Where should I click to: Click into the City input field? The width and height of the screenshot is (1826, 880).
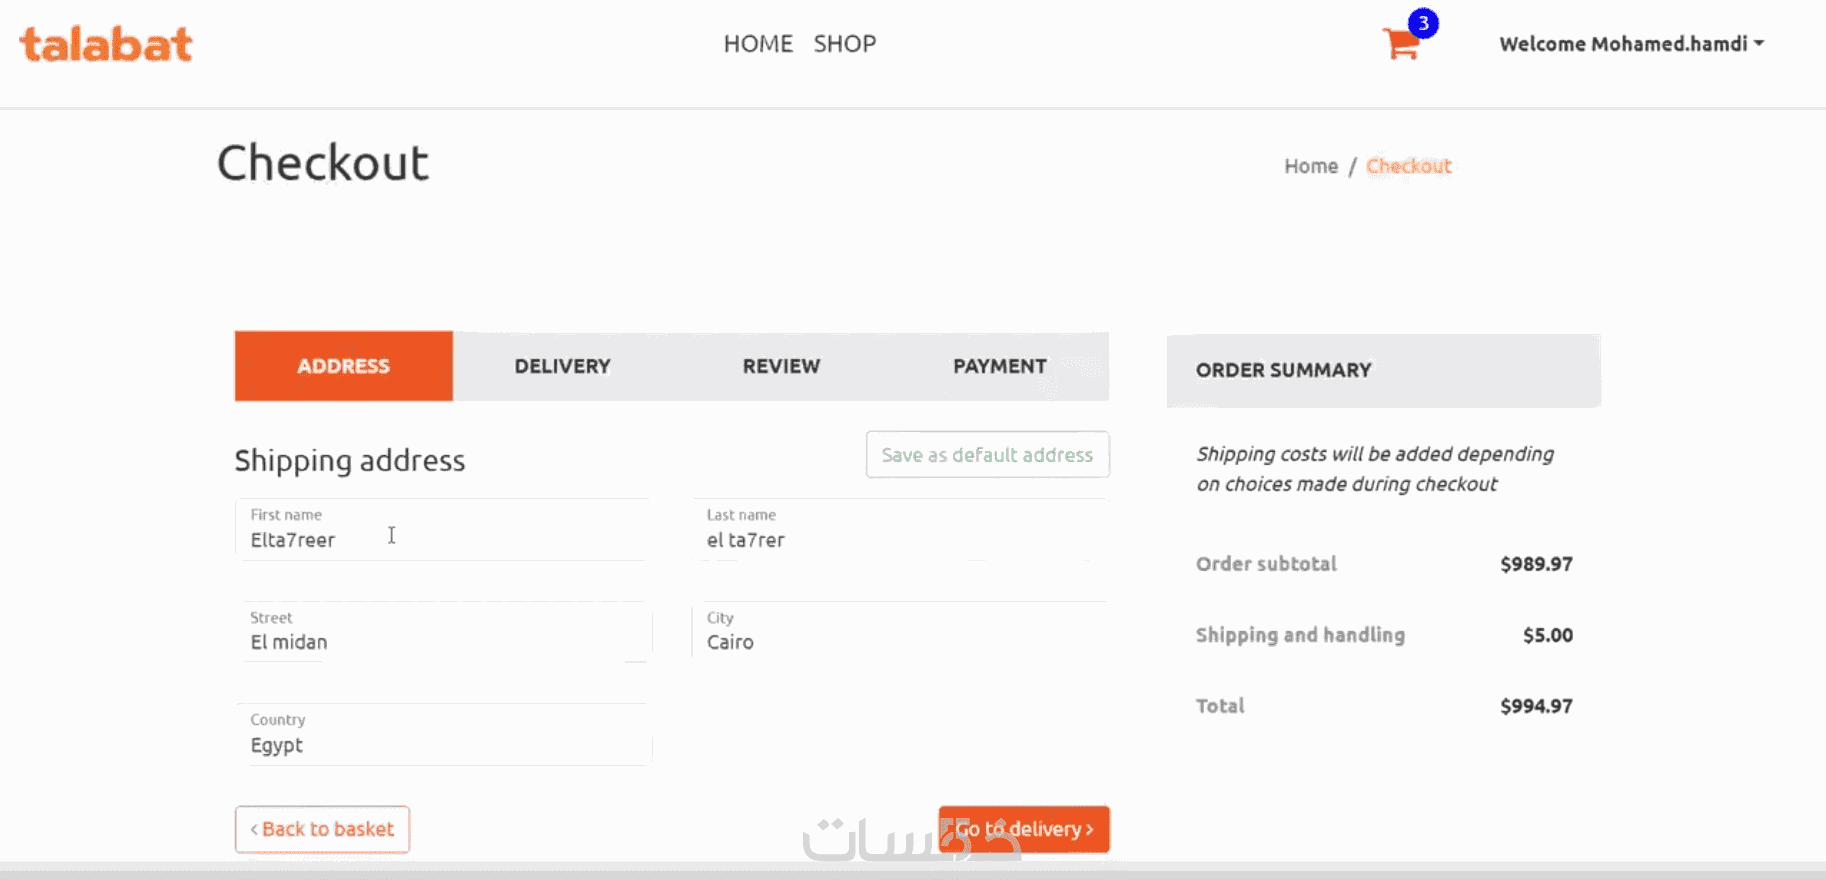point(900,642)
